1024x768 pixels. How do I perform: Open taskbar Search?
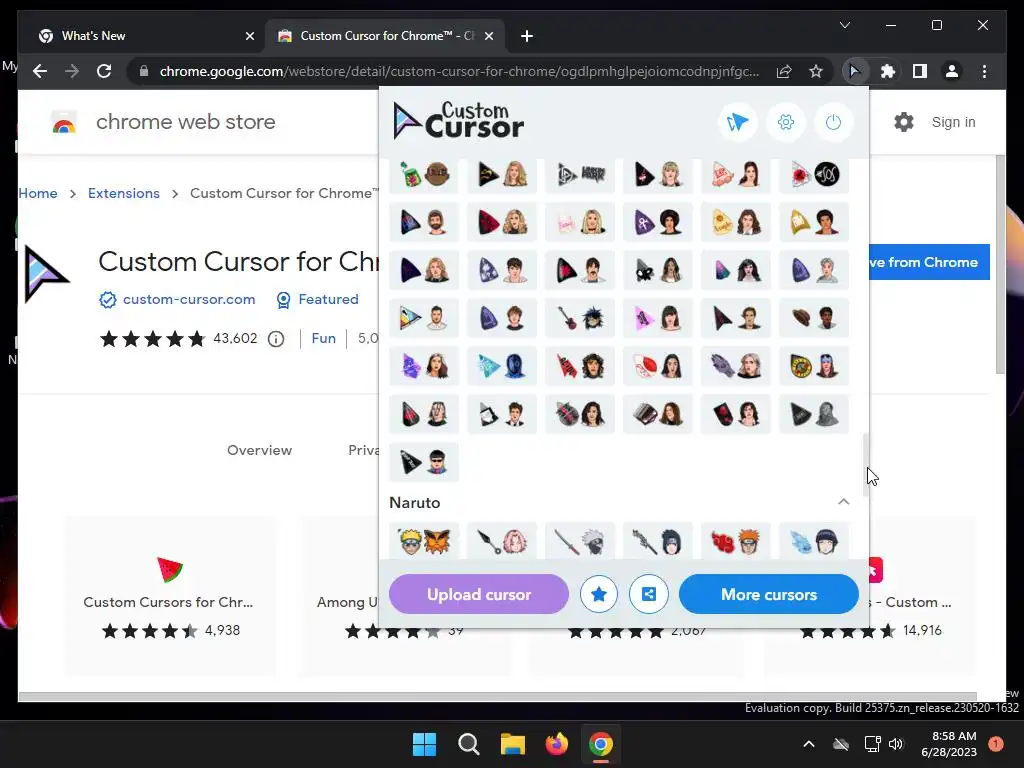[468, 744]
